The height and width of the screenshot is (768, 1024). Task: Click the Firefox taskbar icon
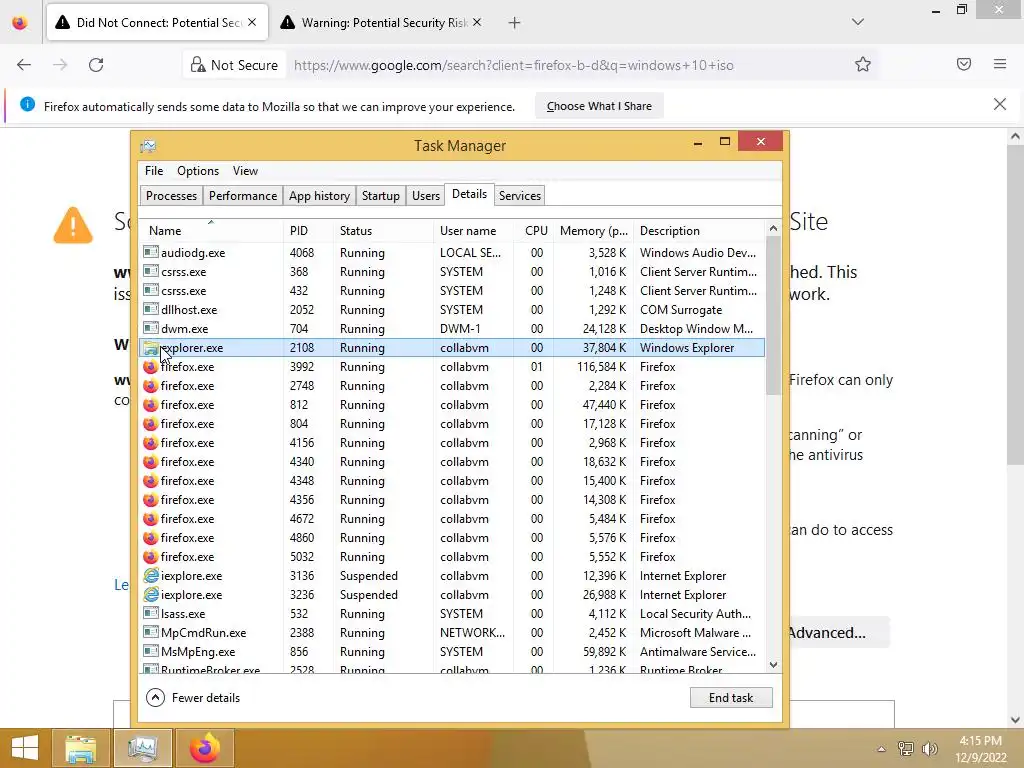tap(204, 748)
